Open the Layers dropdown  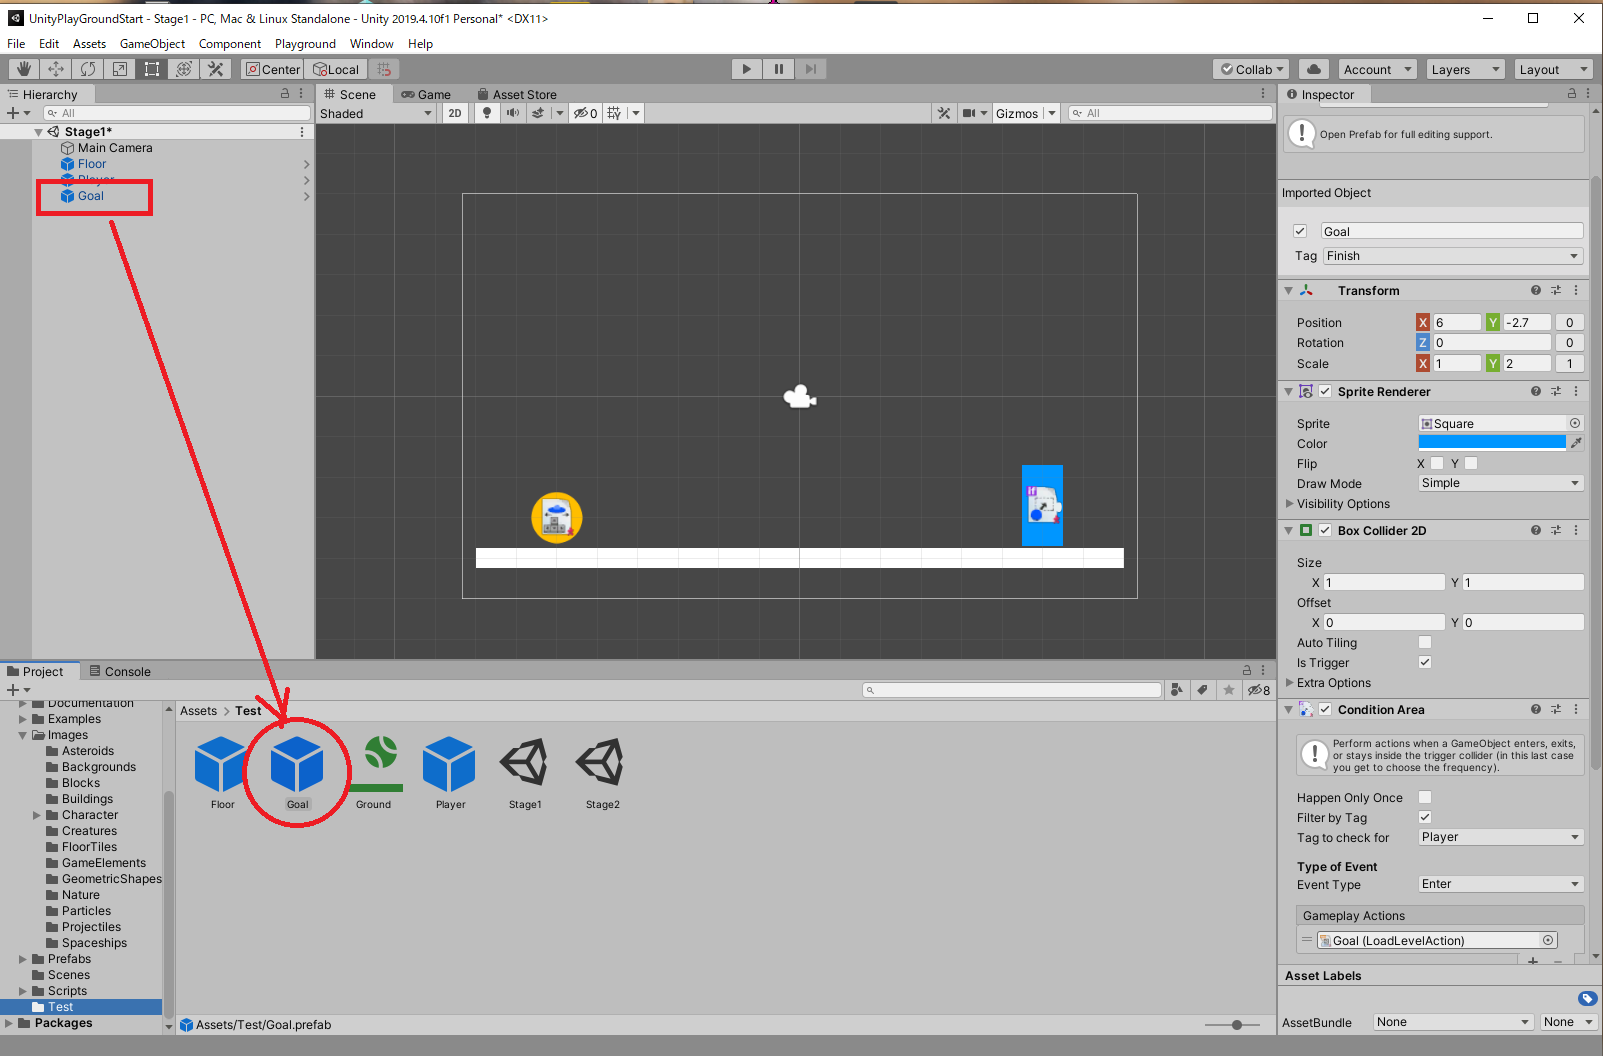[1465, 69]
